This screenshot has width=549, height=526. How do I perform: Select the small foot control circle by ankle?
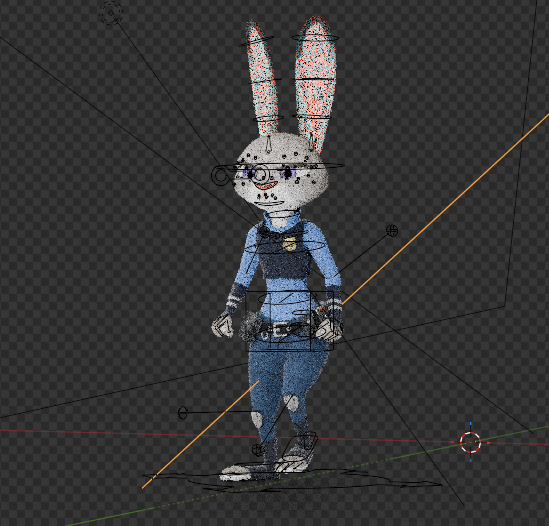(258, 450)
